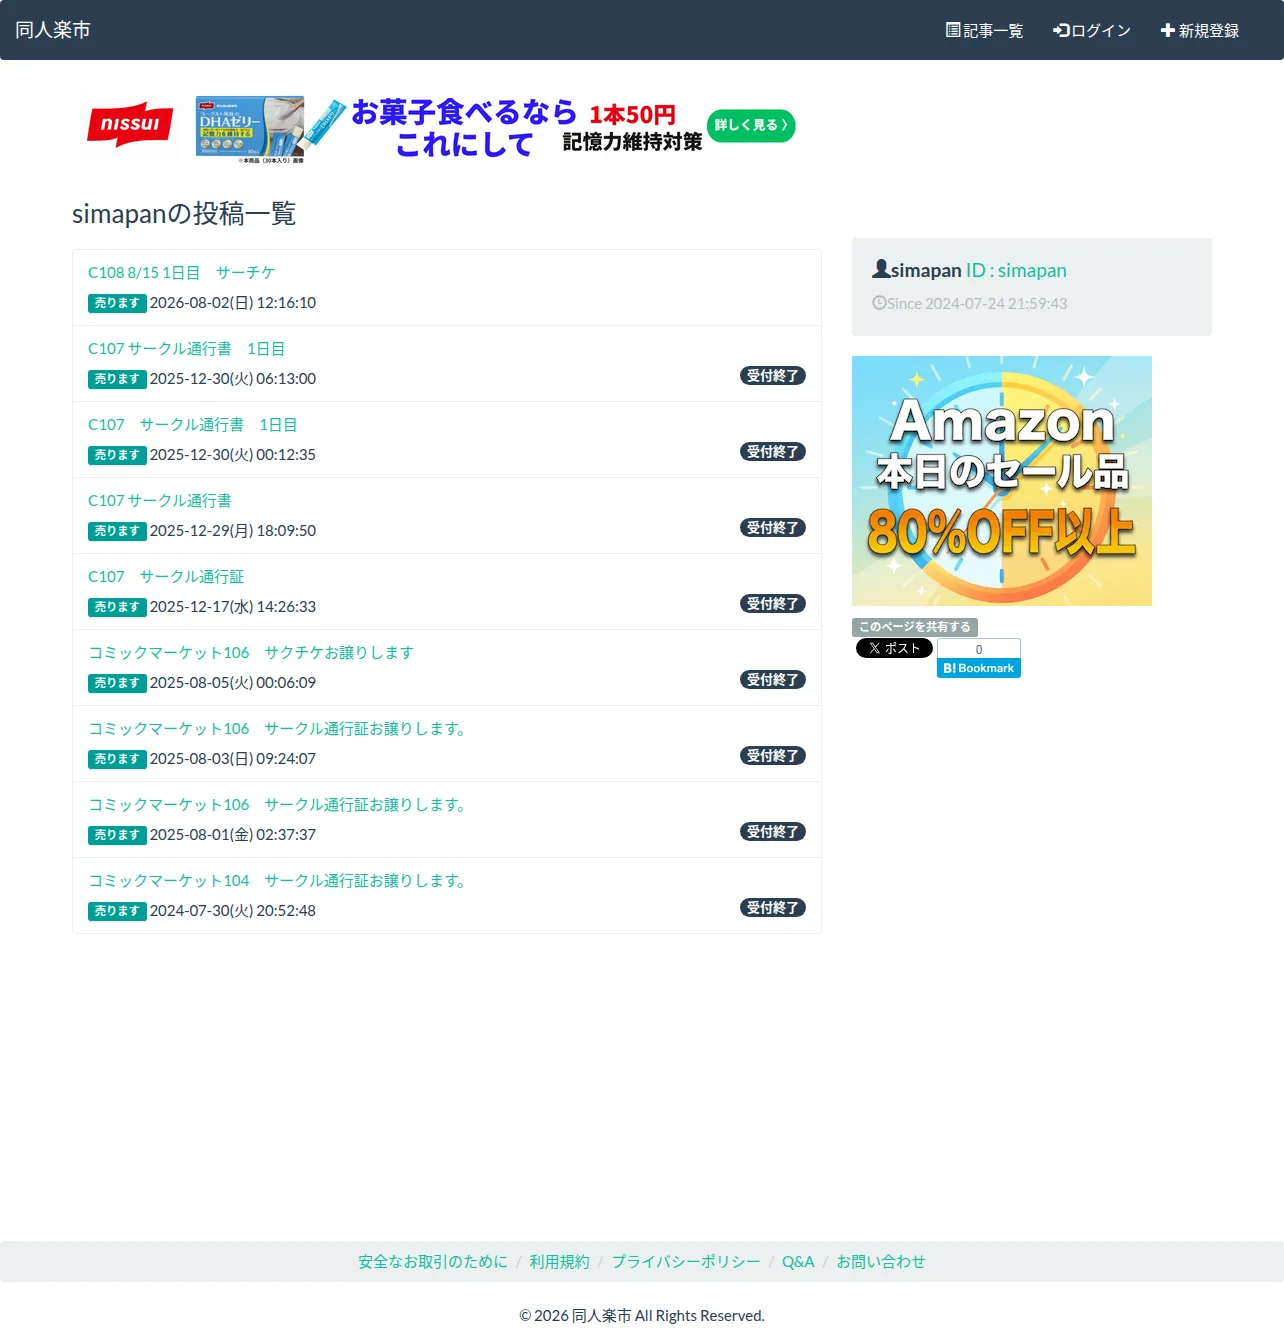Open 安全なお取引のために footer link

[433, 1262]
